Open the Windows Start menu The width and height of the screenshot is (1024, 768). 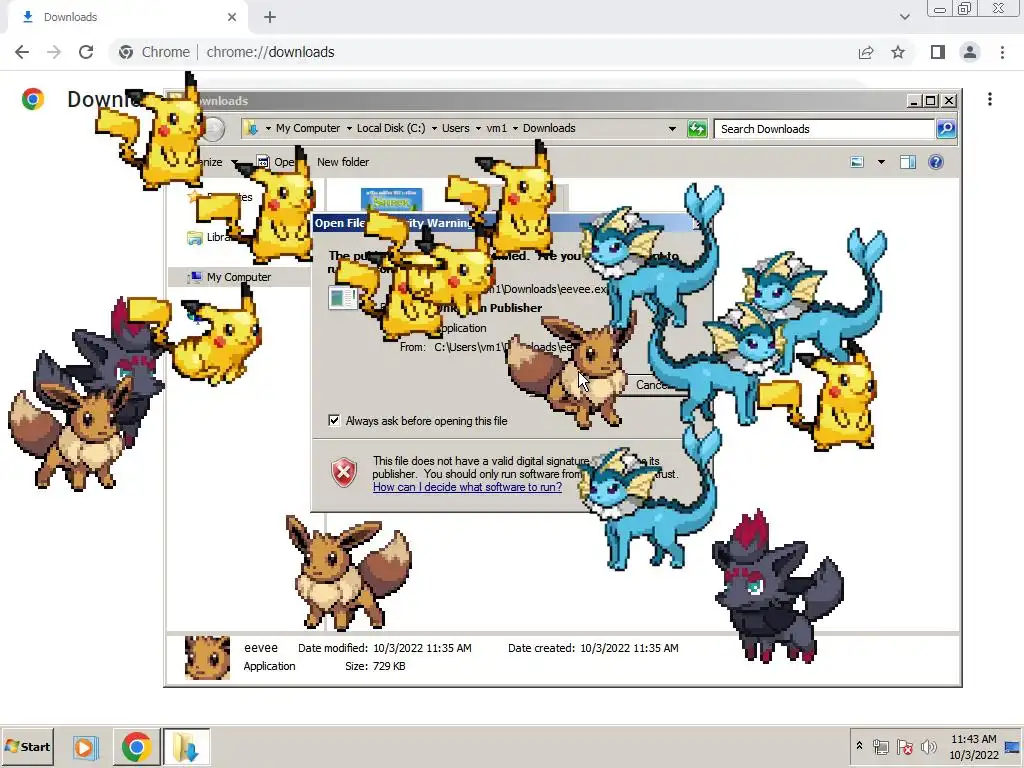(27, 746)
